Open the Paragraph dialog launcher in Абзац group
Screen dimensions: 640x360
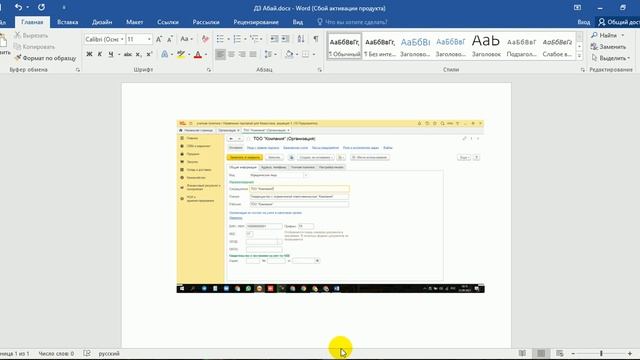[320, 70]
